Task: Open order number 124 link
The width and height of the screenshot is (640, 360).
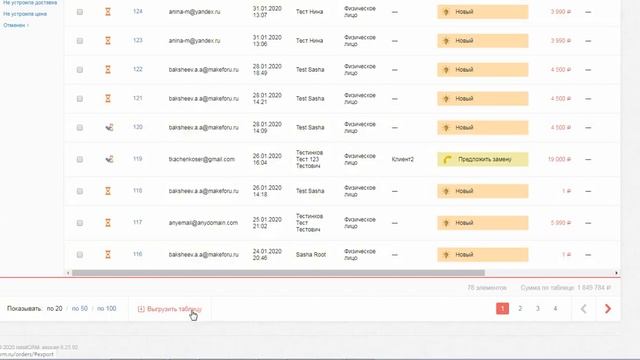Action: point(138,11)
